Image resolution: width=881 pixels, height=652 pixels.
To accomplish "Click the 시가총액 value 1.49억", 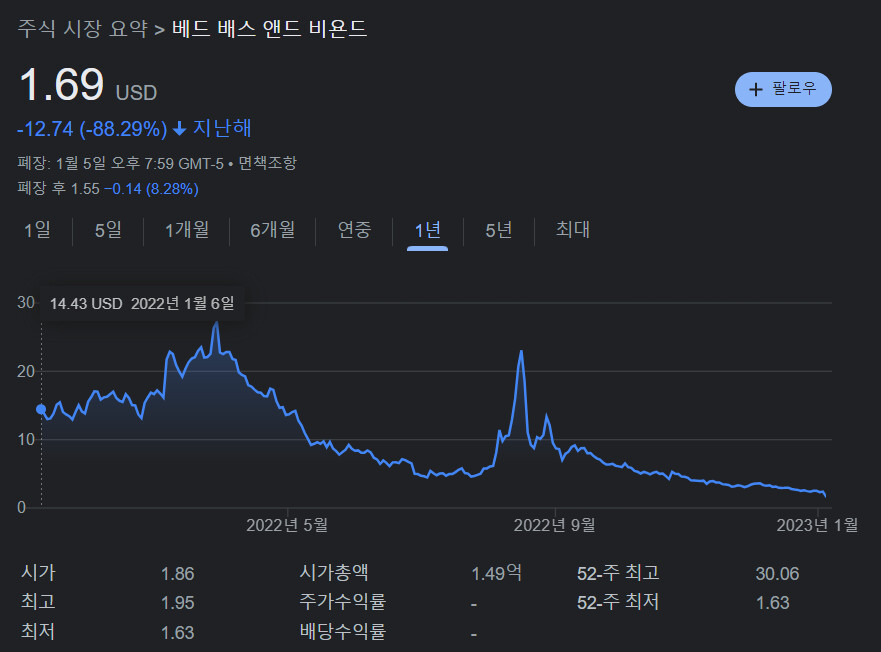I will coord(497,573).
